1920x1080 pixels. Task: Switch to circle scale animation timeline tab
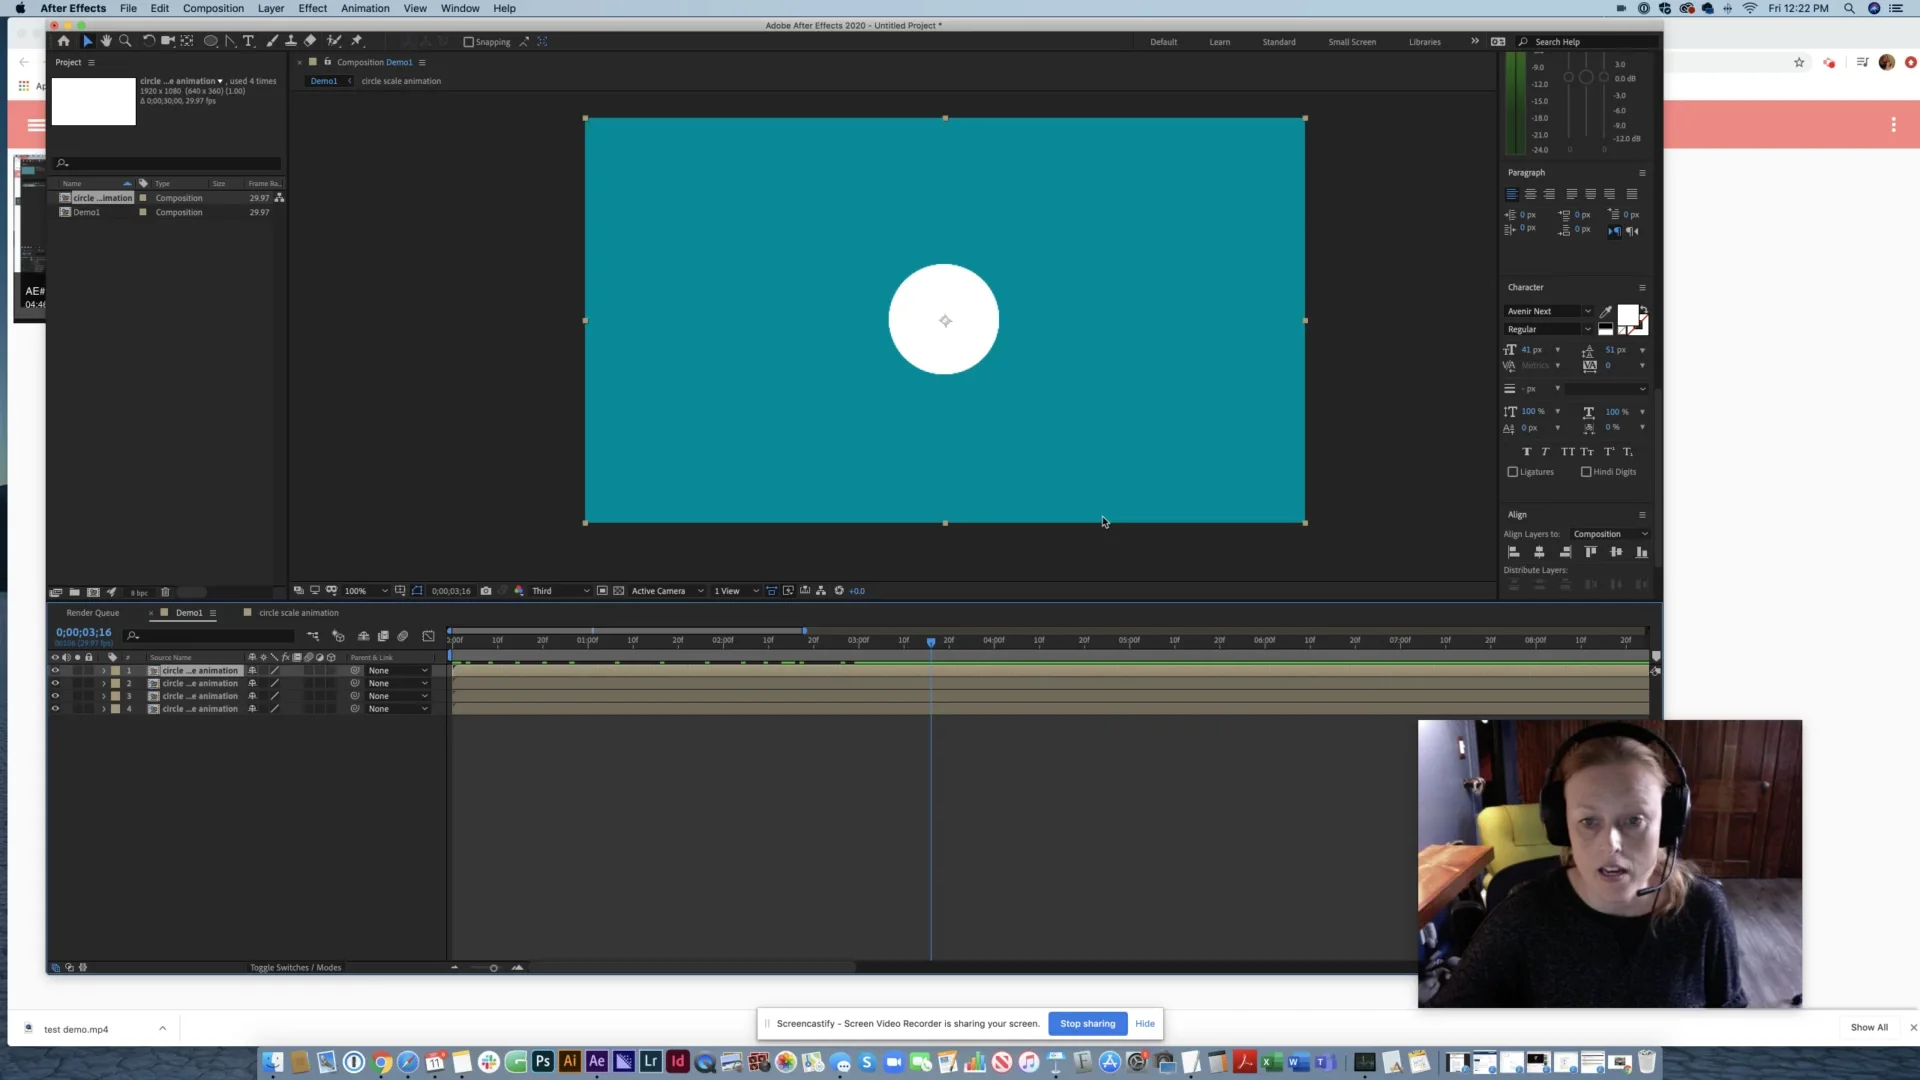tap(298, 613)
